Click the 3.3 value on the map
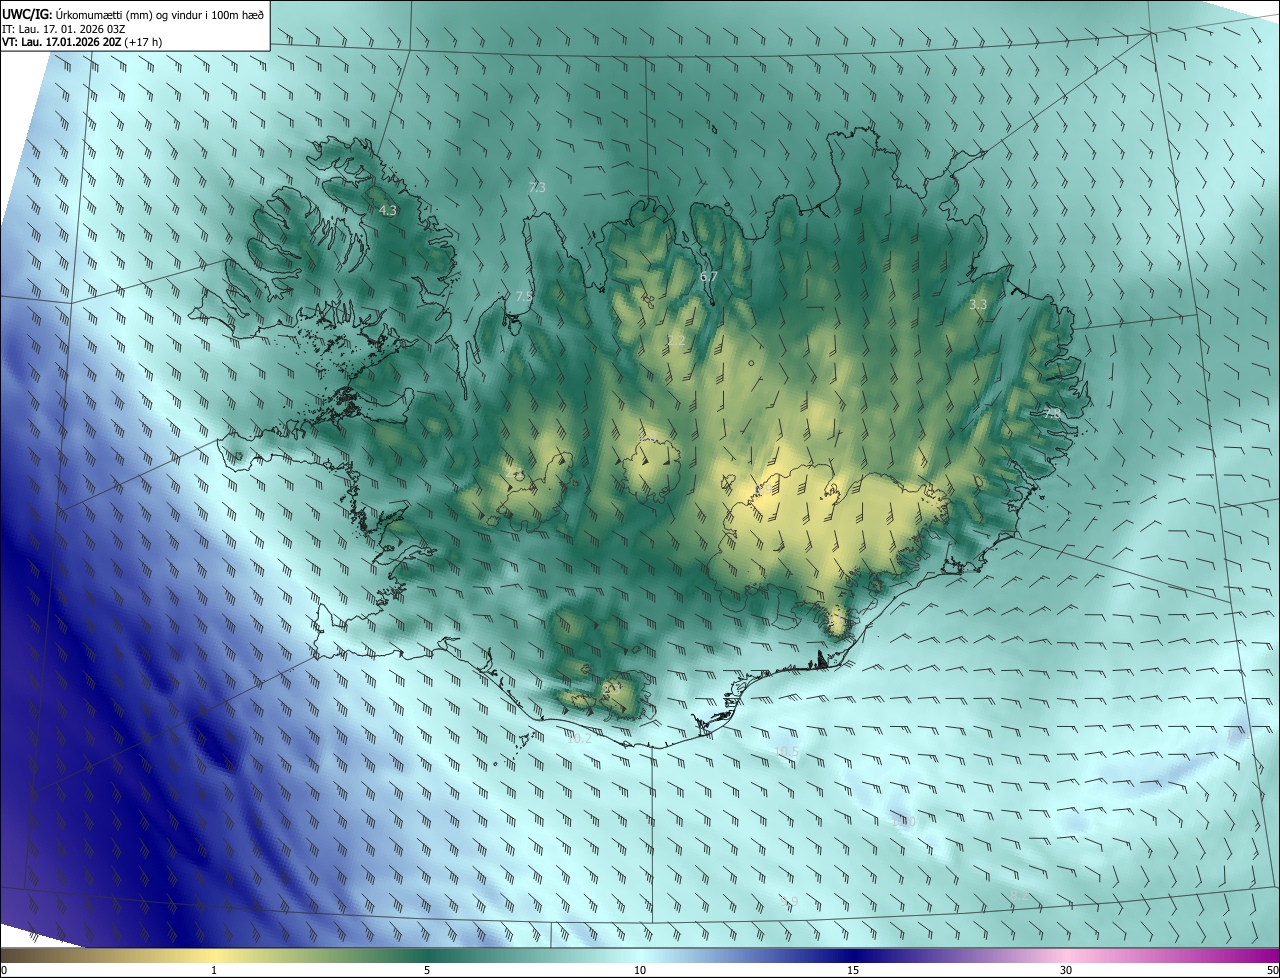The height and width of the screenshot is (978, 1280). coord(978,304)
